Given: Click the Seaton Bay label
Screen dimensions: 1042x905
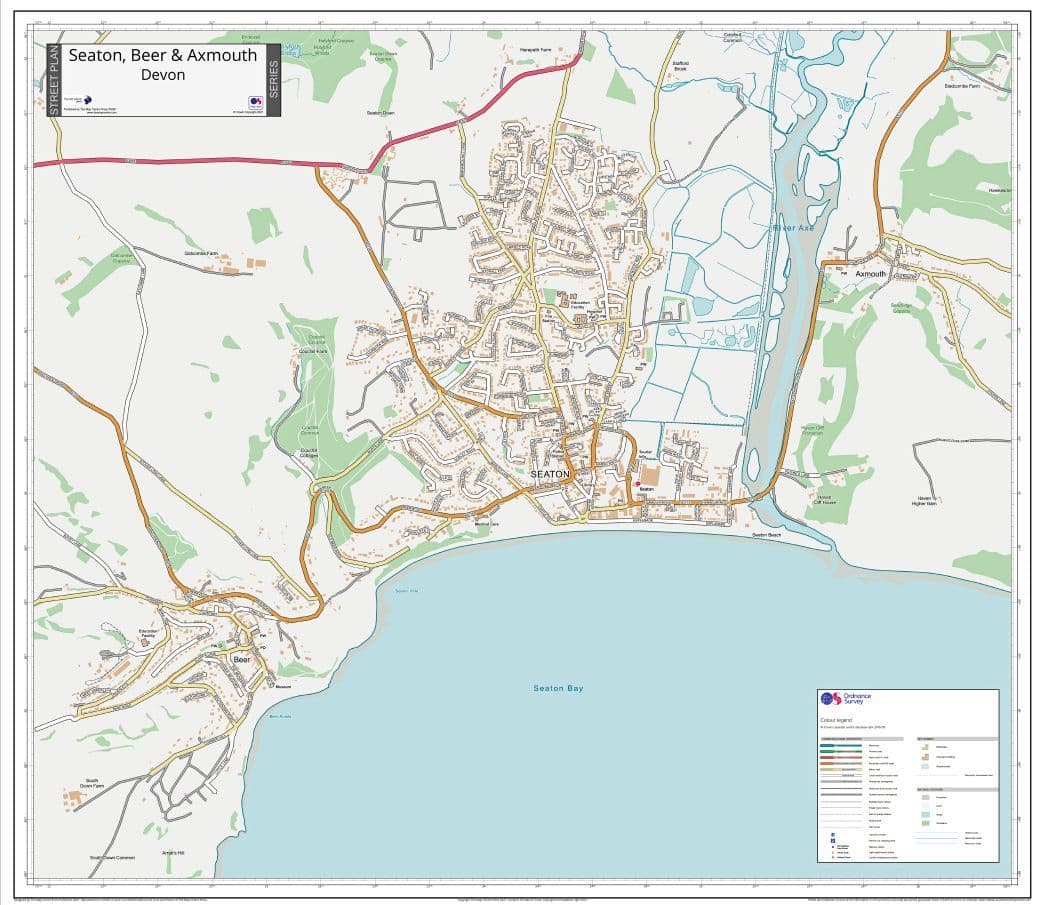Looking at the screenshot, I should coord(557,688).
